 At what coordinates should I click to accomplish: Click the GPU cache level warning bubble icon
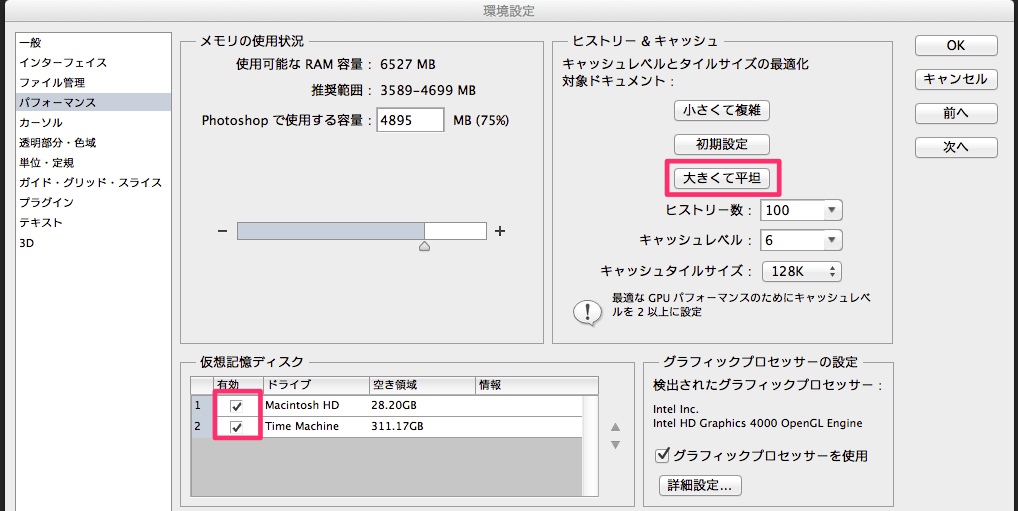(586, 311)
